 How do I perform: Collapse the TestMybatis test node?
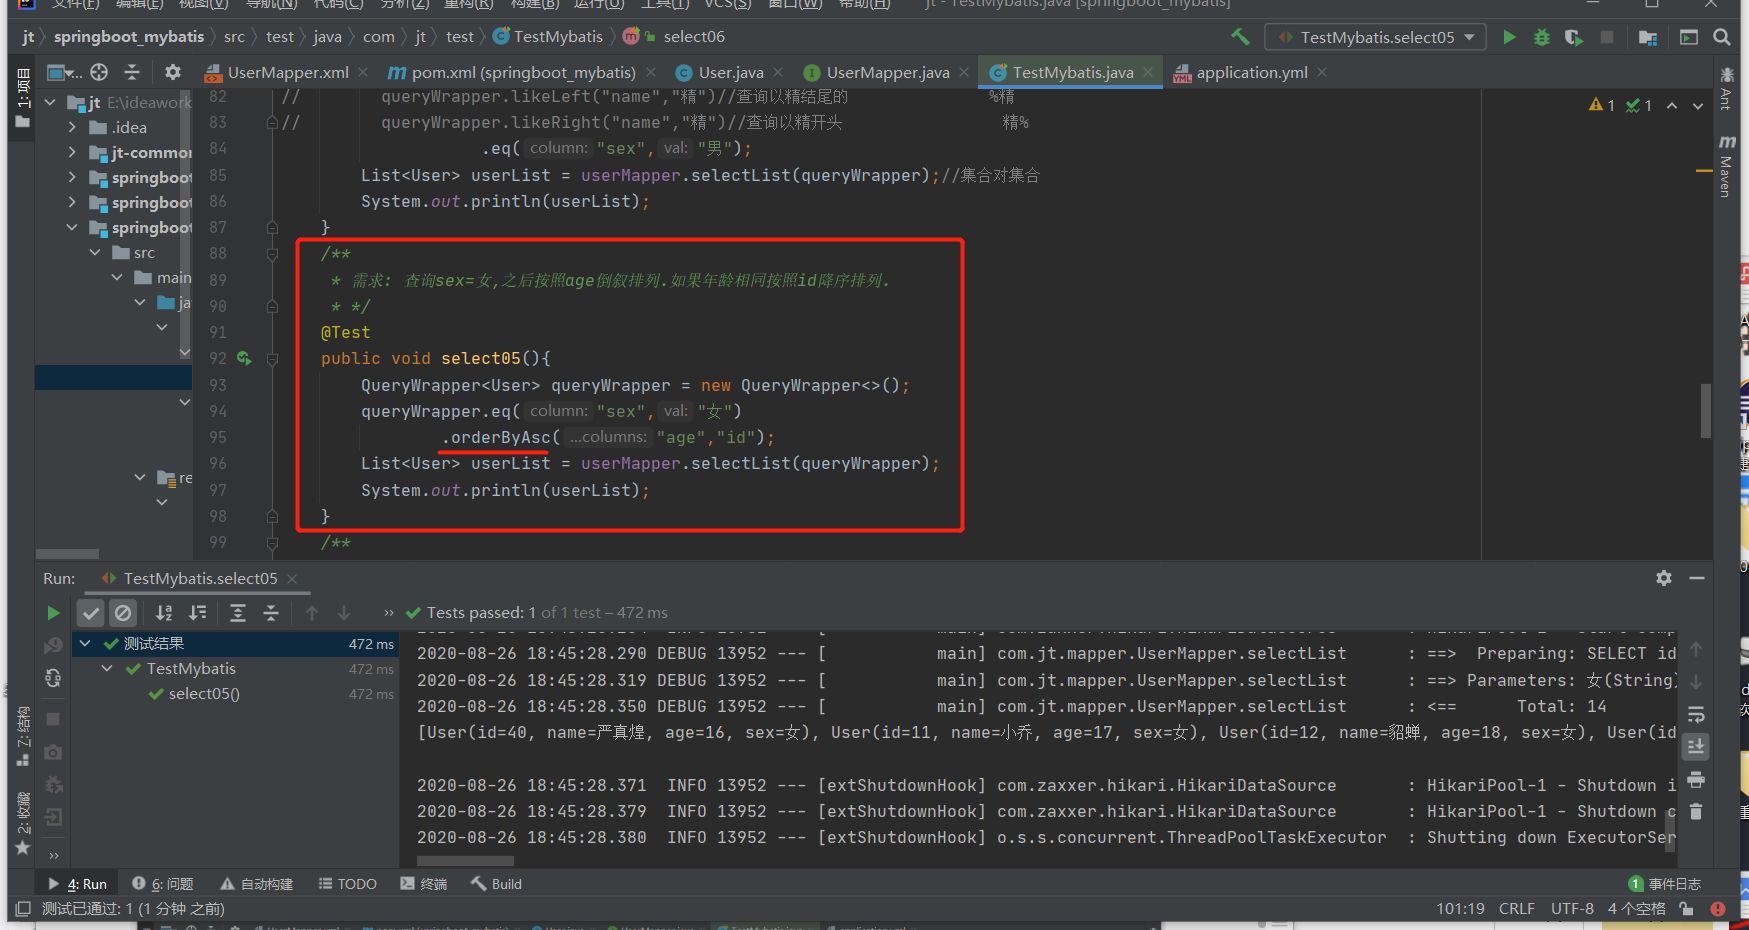(107, 668)
